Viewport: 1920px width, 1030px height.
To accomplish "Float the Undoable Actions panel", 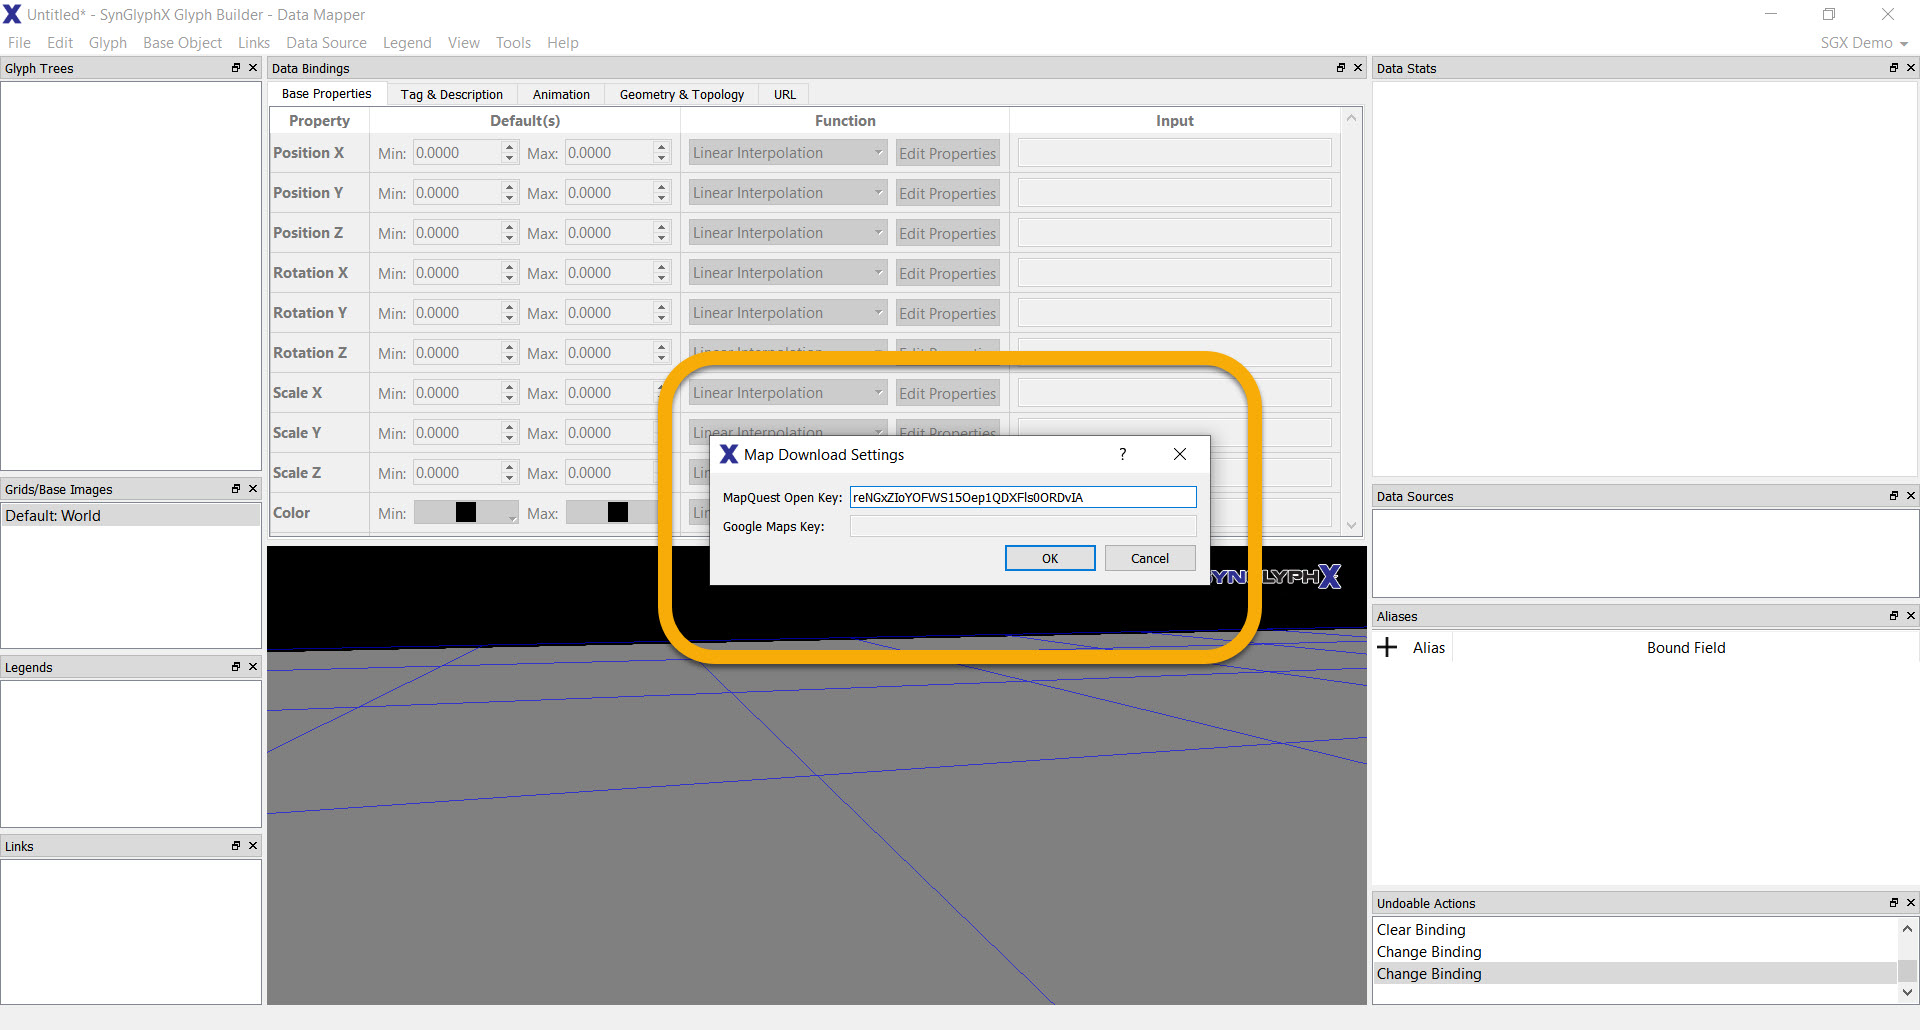I will (x=1894, y=903).
